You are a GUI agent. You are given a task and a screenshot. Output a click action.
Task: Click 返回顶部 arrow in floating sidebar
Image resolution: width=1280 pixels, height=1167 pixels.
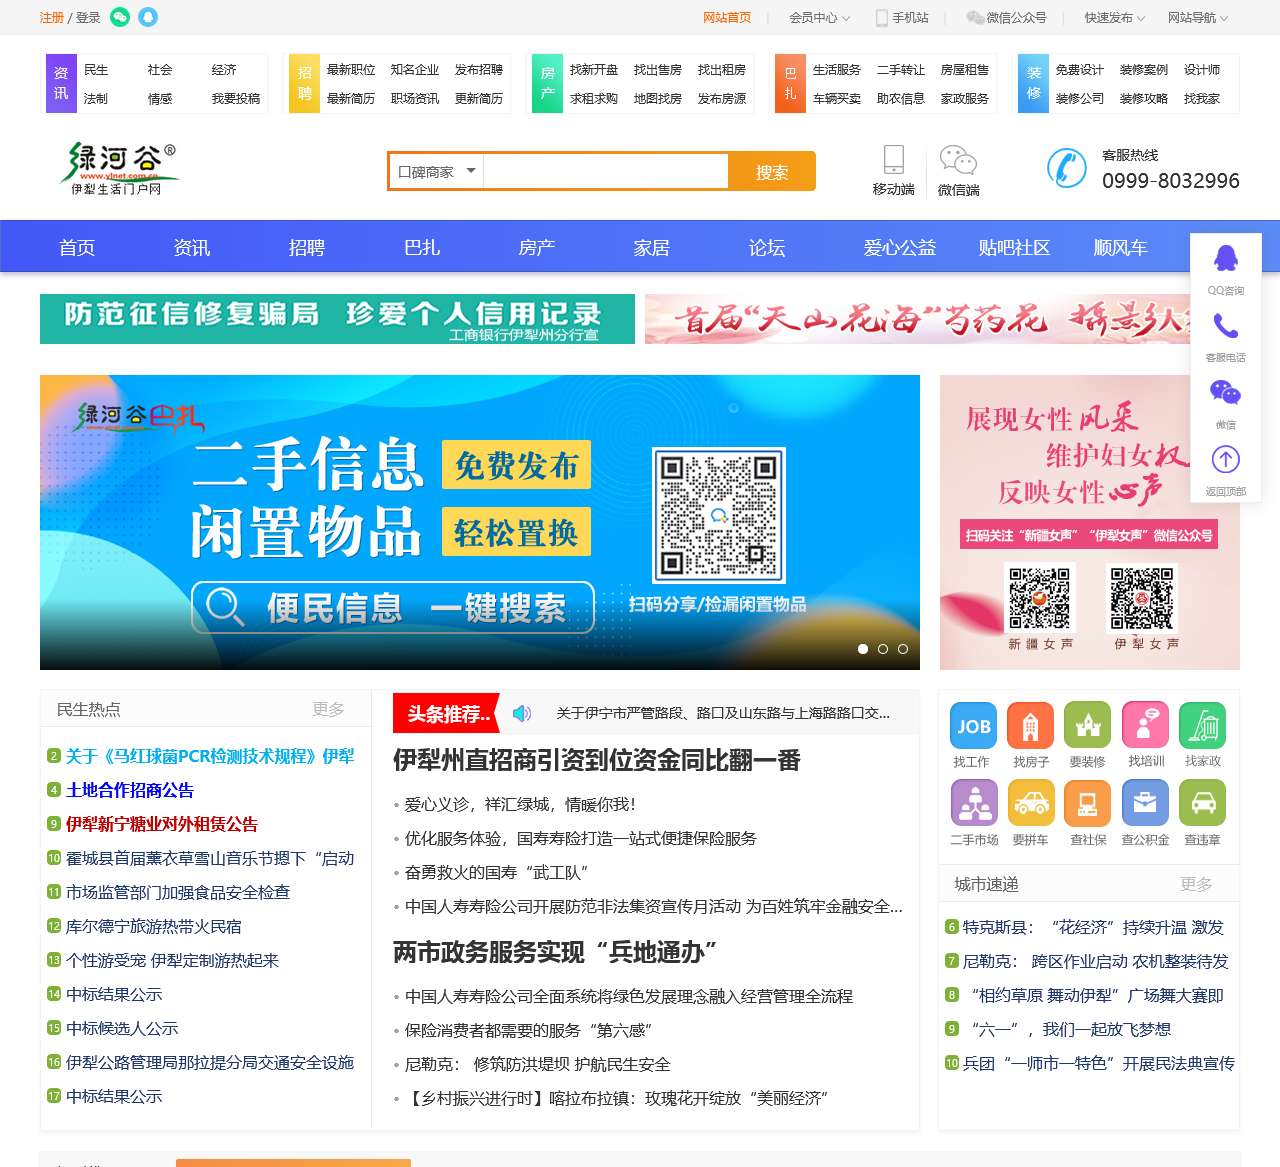1225,460
